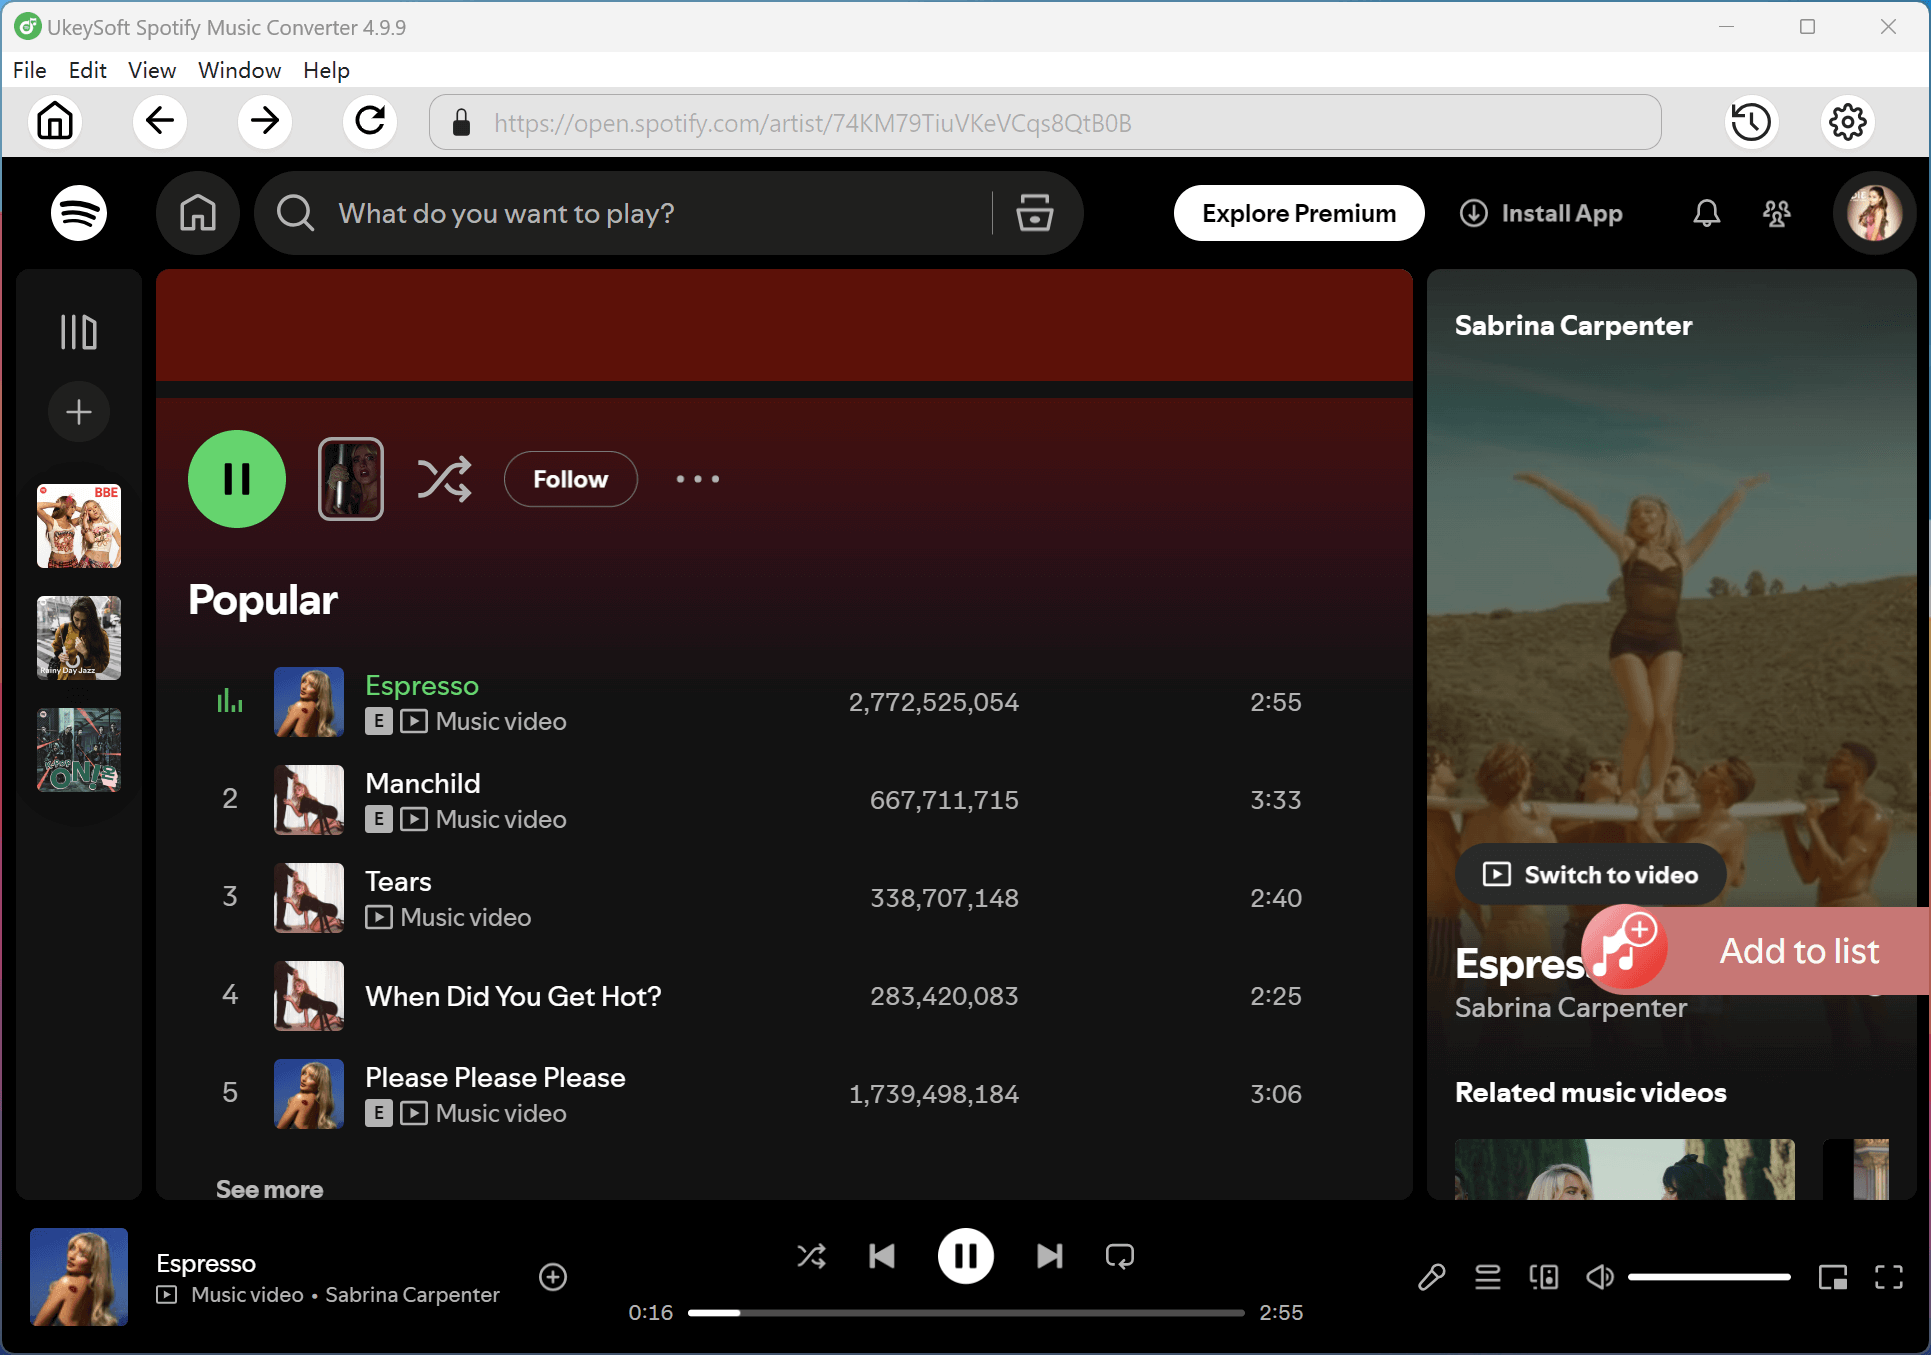Show lyrics with the microphone icon

point(1431,1277)
